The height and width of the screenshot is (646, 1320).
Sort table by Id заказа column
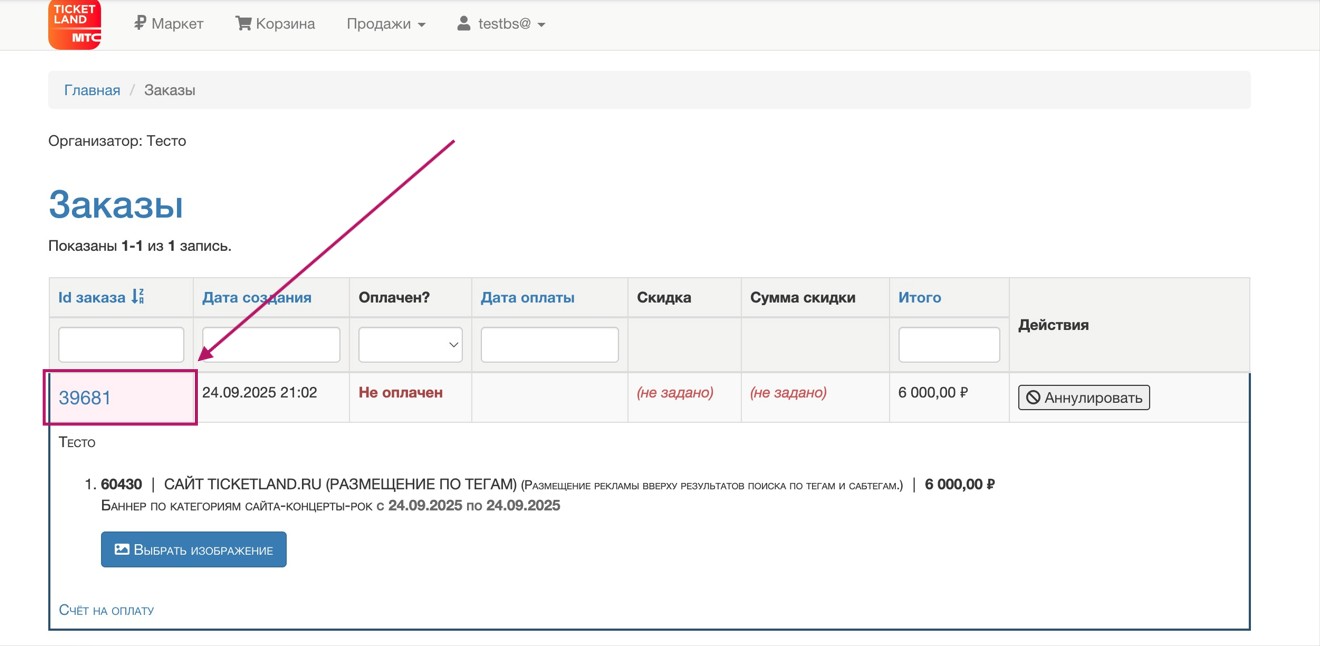point(91,297)
